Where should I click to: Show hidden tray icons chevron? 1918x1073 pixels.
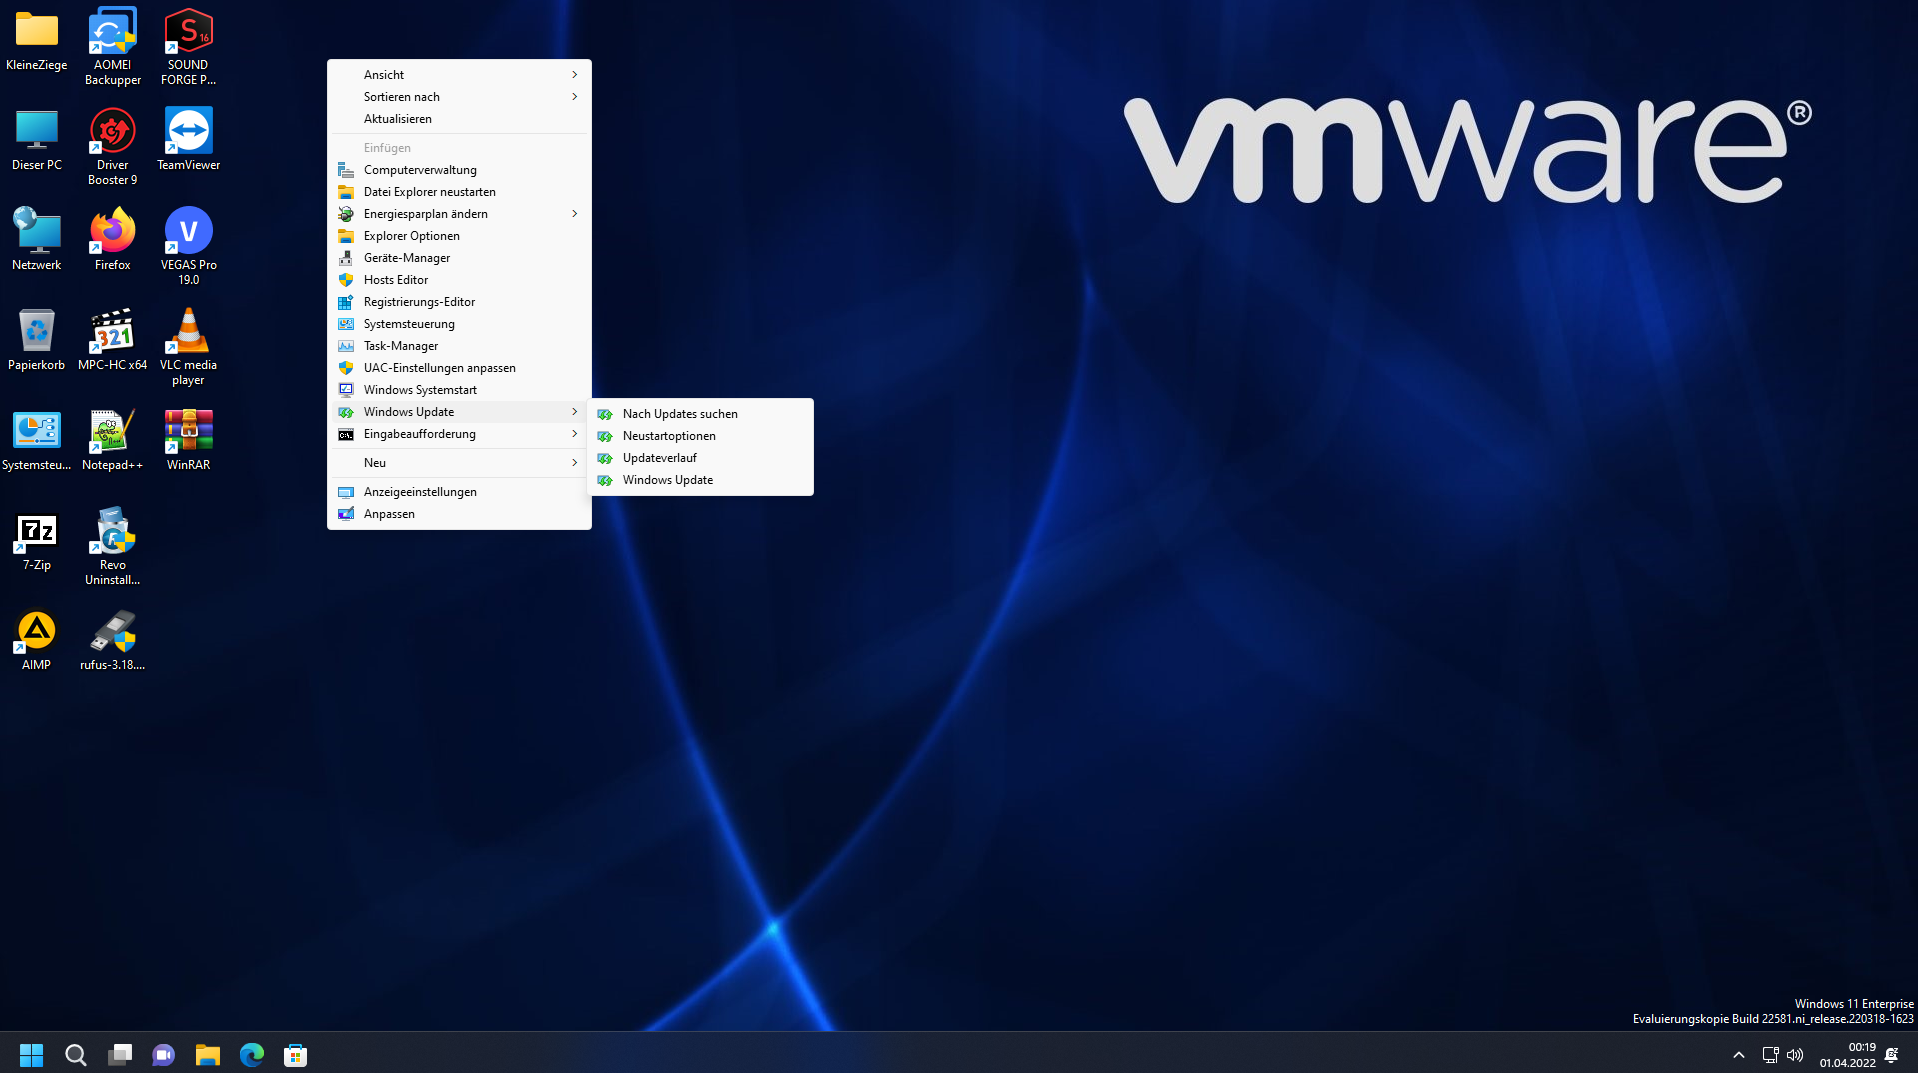click(1739, 1055)
